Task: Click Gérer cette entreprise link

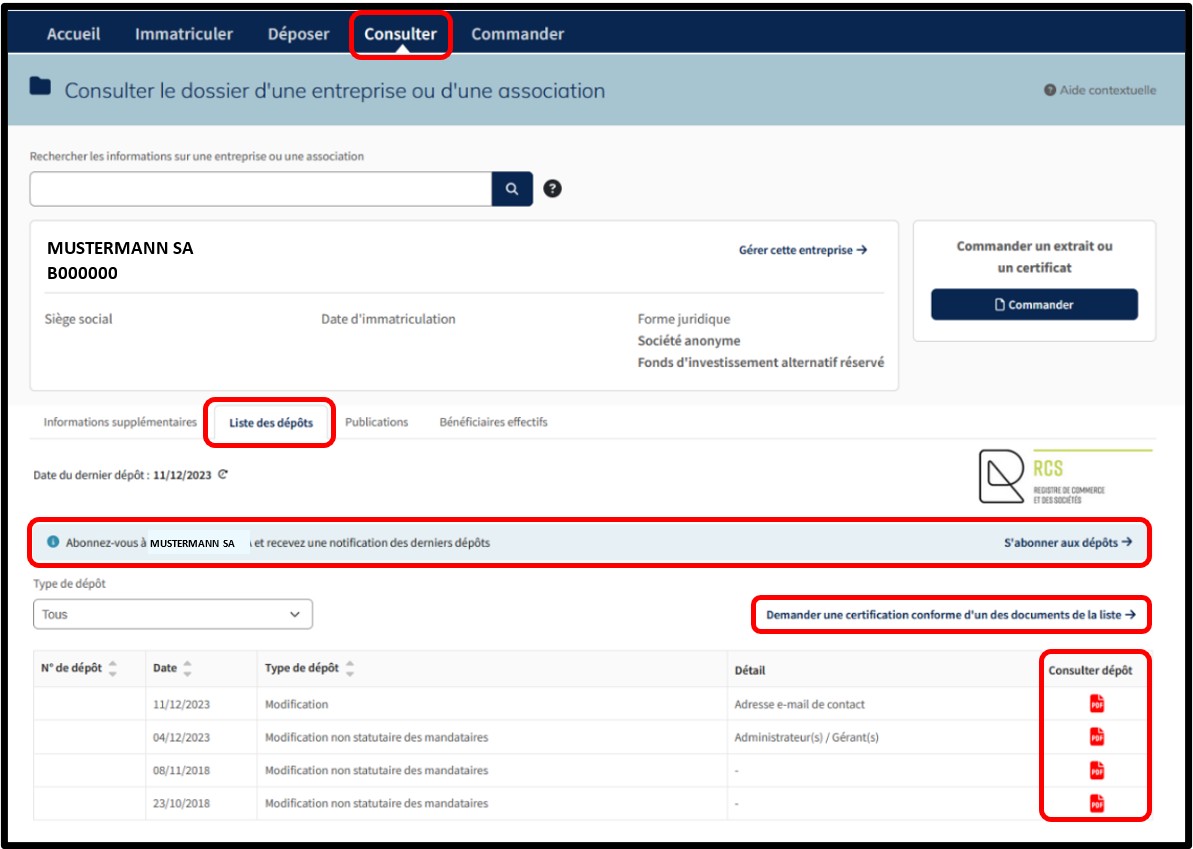Action: click(x=802, y=250)
